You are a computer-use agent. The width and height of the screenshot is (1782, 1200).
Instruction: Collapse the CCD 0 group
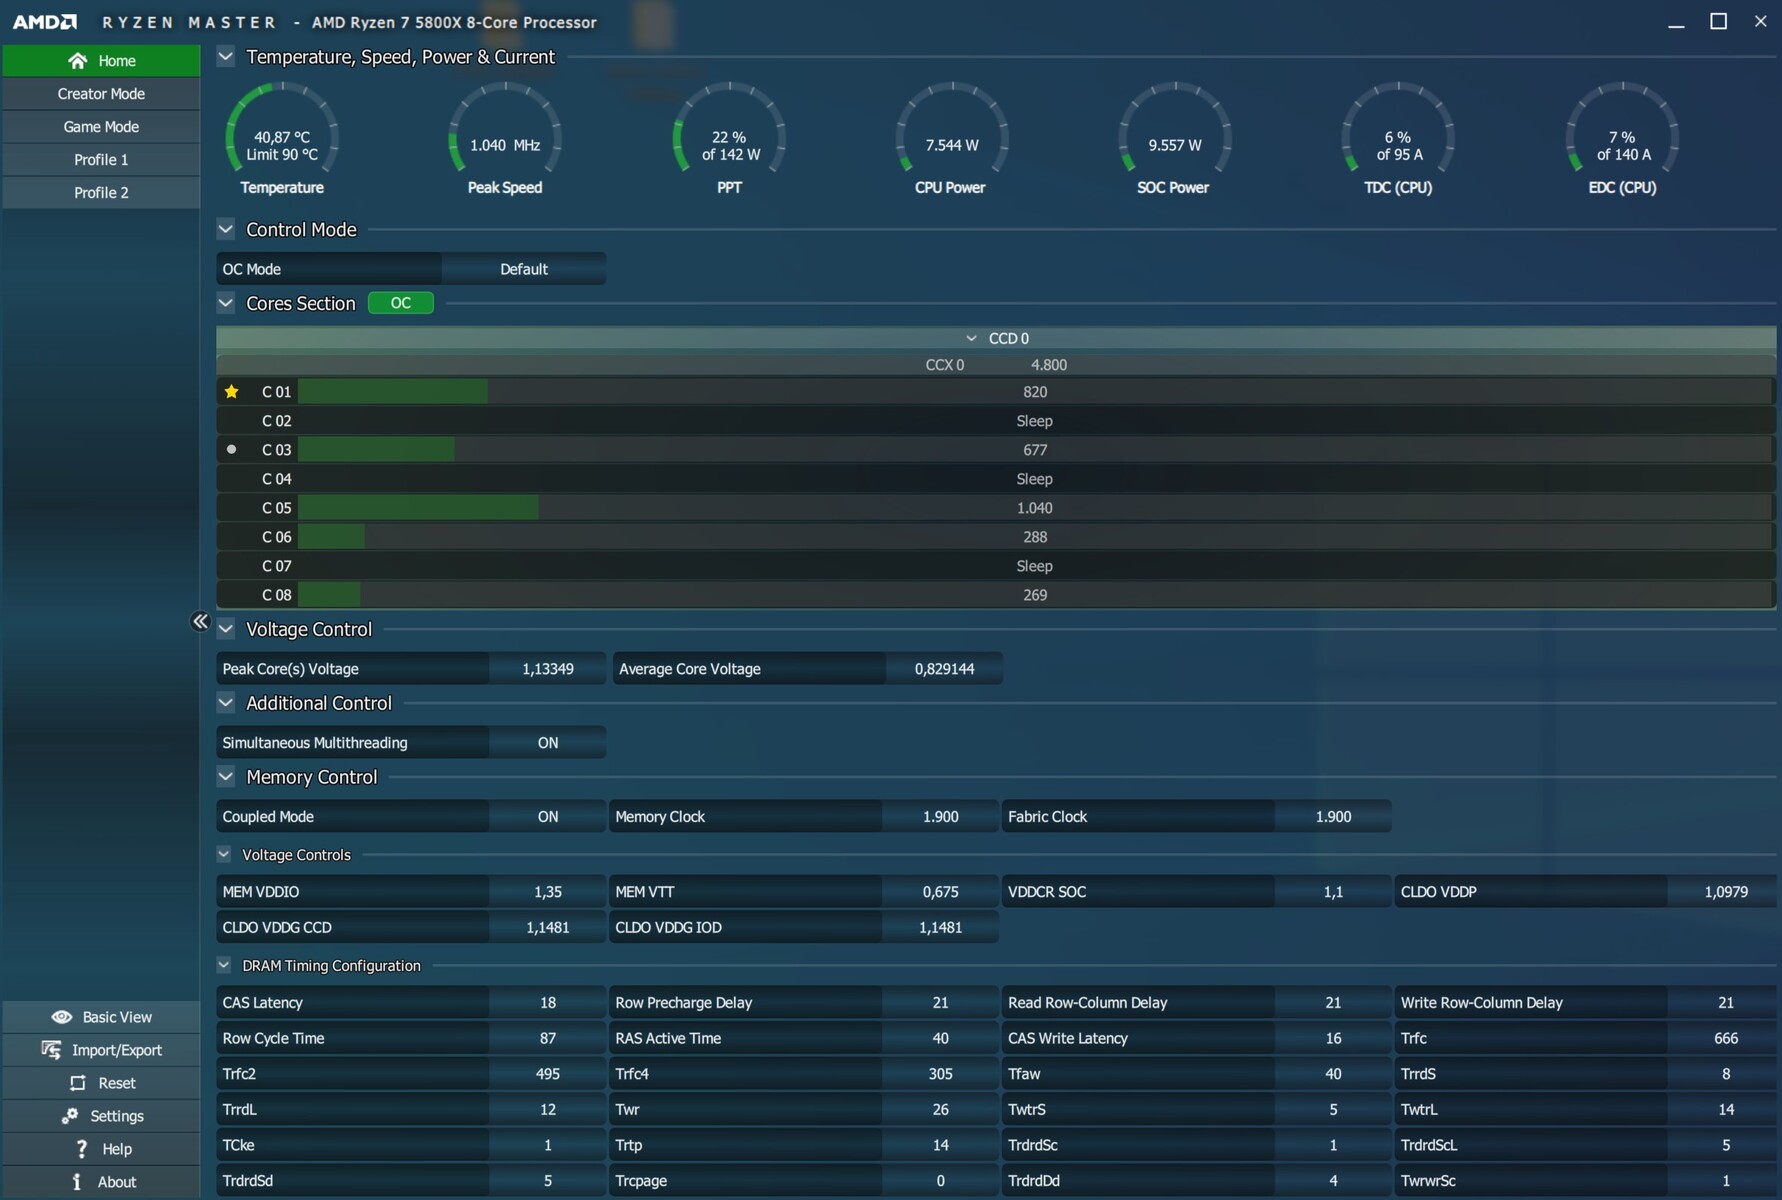[x=971, y=338]
